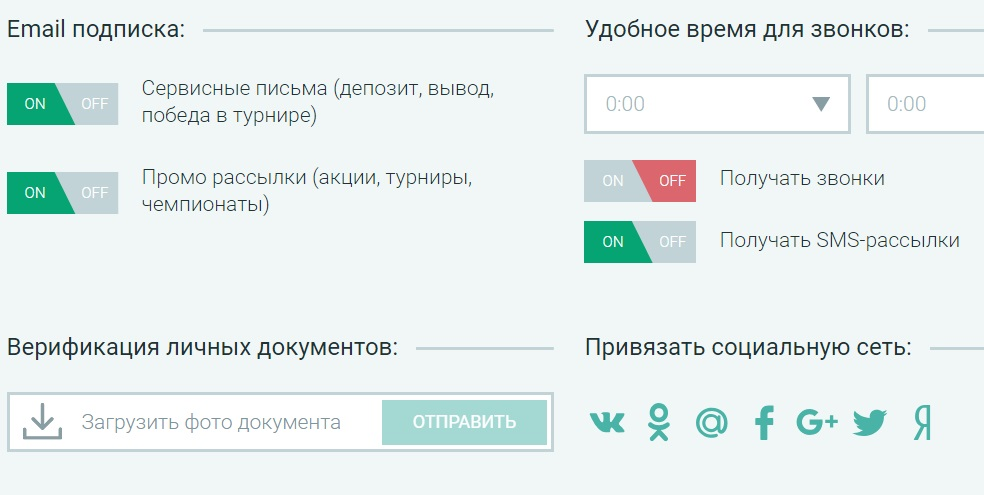Click 'Загрузить фото документа' upload field

[211, 422]
